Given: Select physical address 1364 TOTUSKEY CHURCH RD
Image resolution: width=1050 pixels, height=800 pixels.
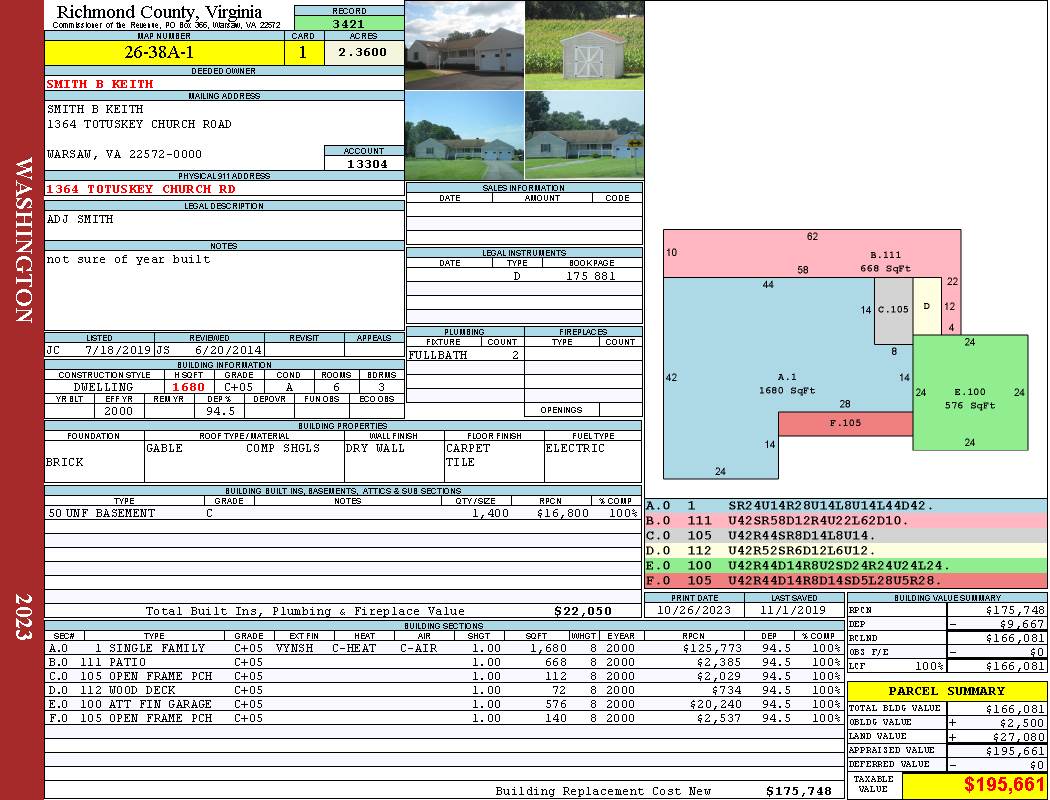Looking at the screenshot, I should click(141, 189).
